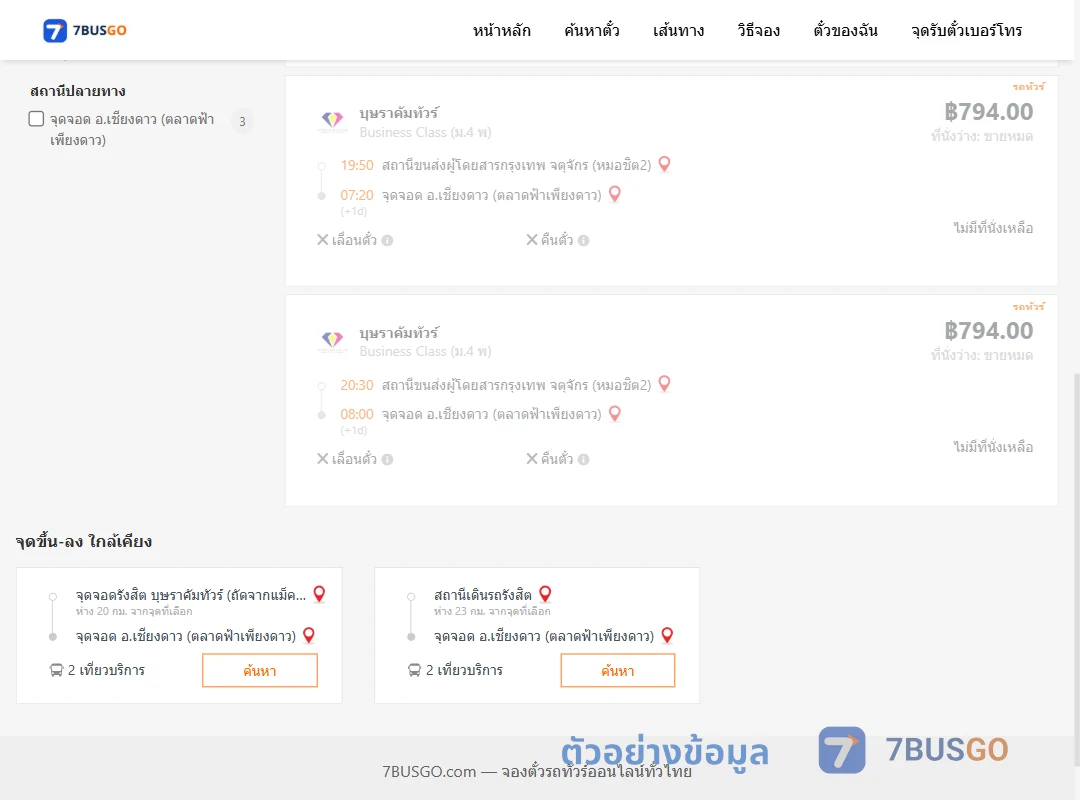Click the ห่าง 23 กม. จากจุดที่เลือก text
Screen dimensions: 1080x800
[492, 611]
